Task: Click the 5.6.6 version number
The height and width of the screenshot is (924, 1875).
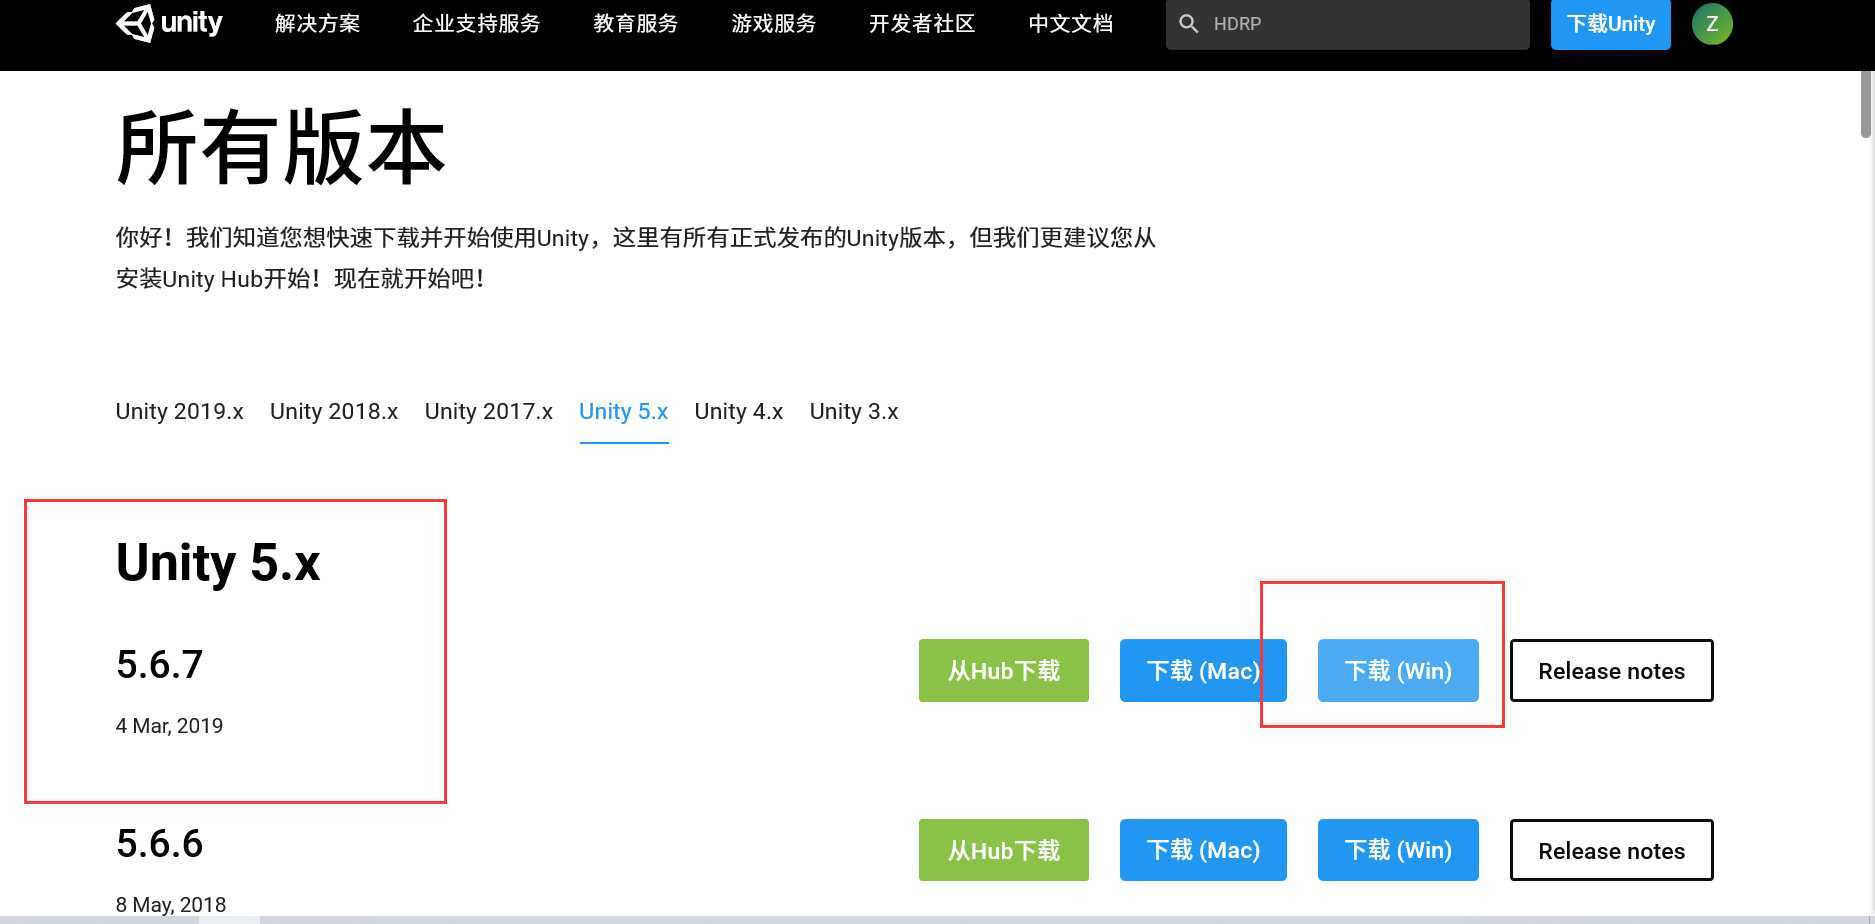Action: point(159,844)
